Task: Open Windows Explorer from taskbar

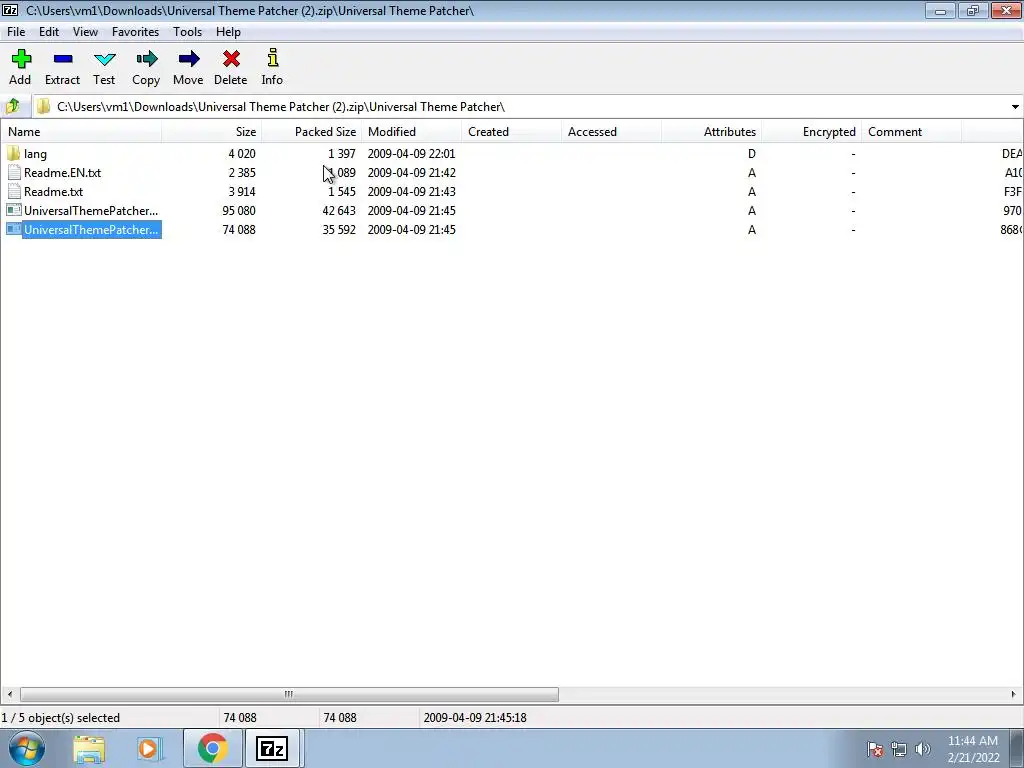Action: (x=89, y=748)
